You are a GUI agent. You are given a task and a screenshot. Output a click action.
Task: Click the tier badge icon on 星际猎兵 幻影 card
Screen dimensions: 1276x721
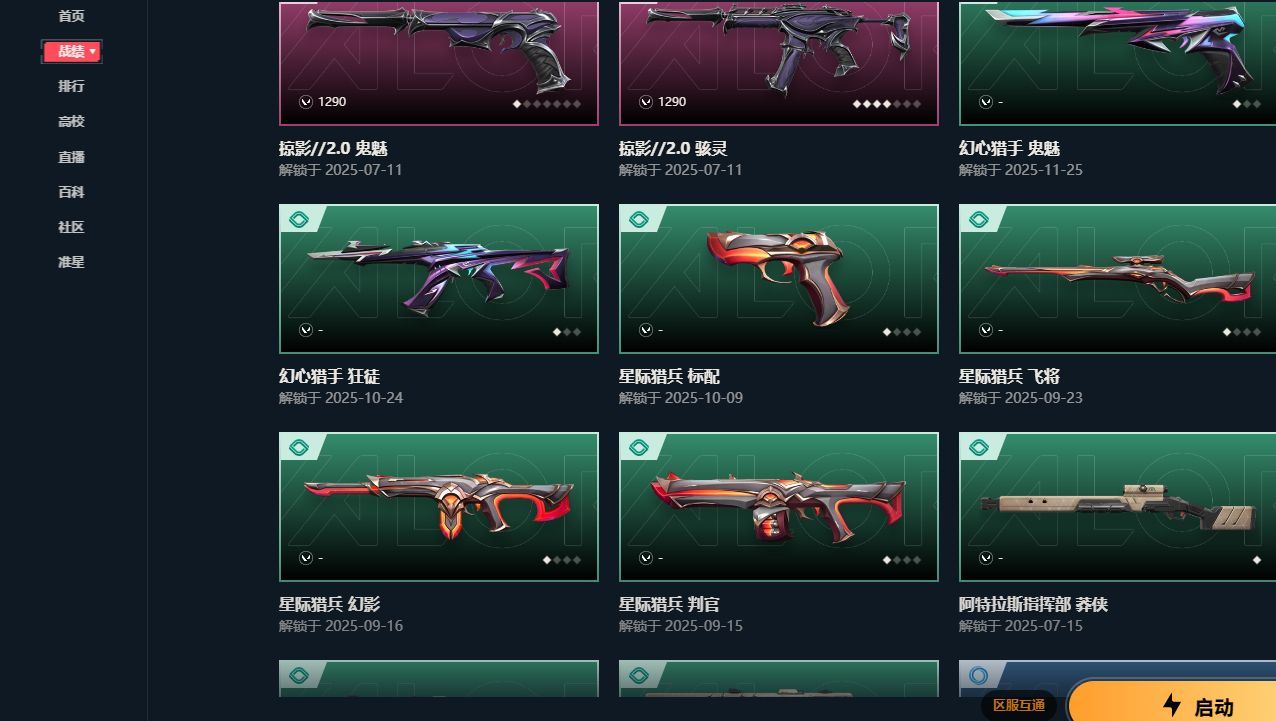tap(297, 447)
